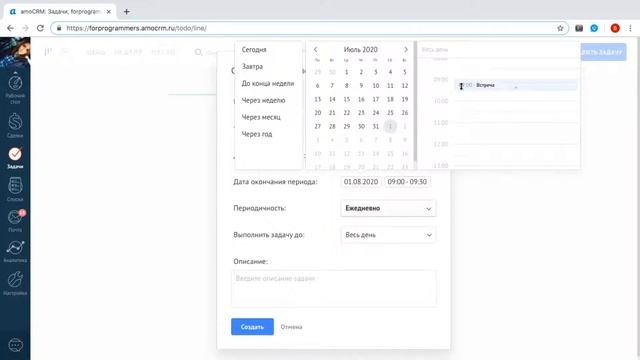Screen dimensions: 640x360
Task: Select July 6 in the calendar
Action: pyautogui.click(x=318, y=85)
